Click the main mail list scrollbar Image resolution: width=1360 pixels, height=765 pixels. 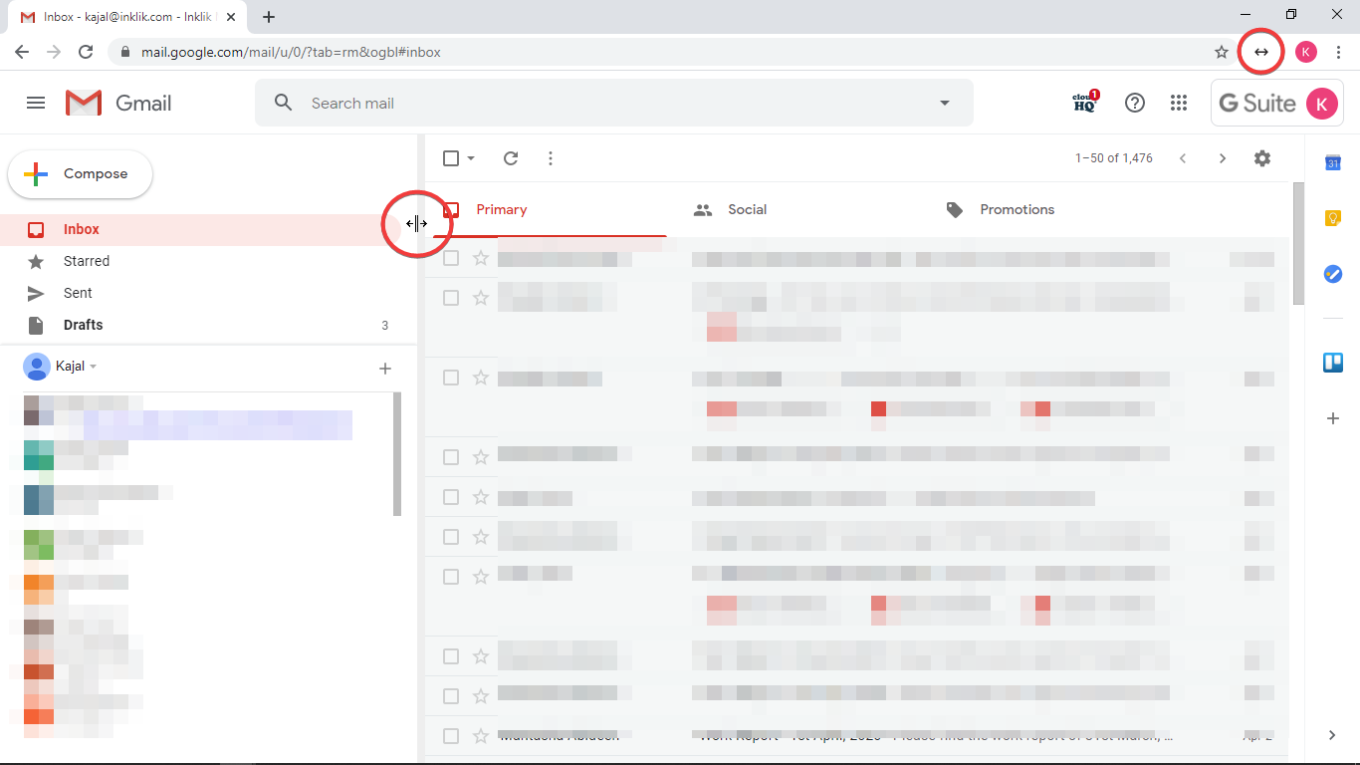click(x=1299, y=243)
